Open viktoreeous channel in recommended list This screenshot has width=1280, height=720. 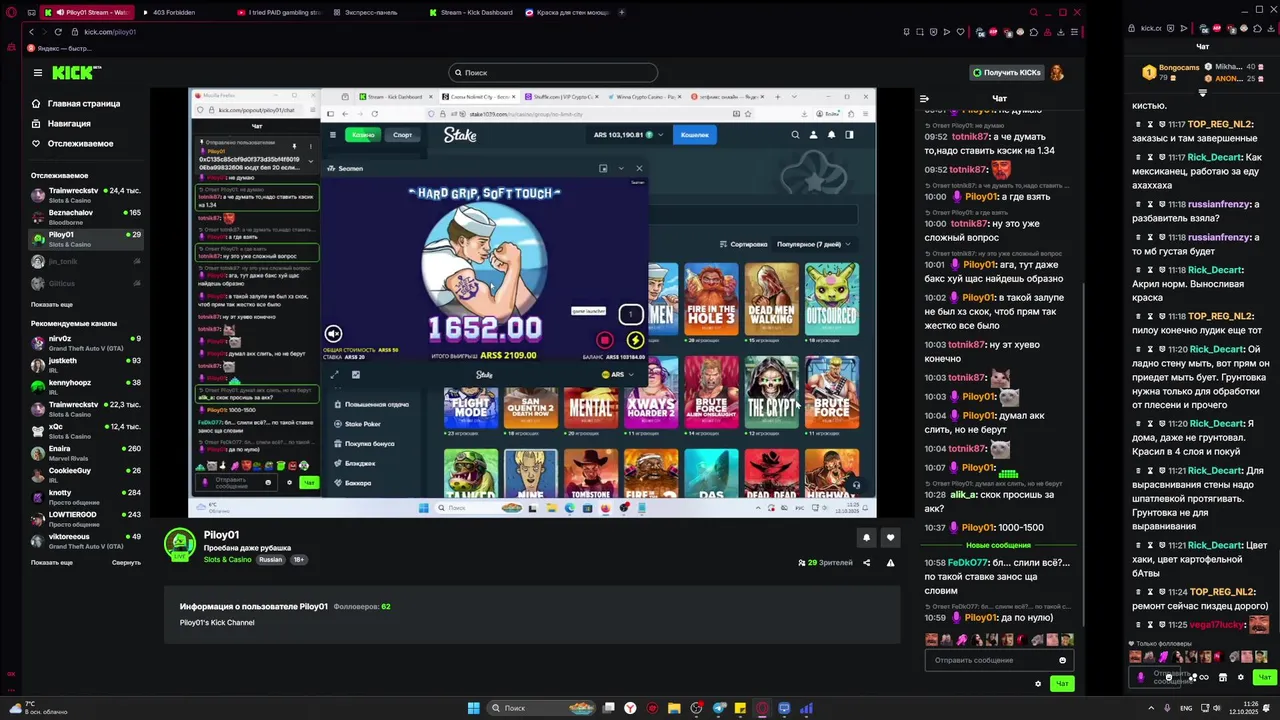(x=86, y=540)
